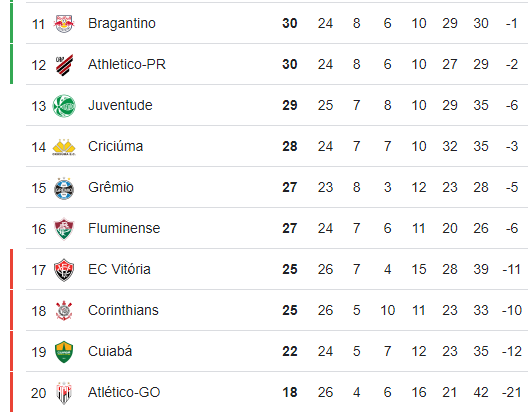Click the EC Vitória red-black crest
The image size is (528, 413).
(64, 270)
